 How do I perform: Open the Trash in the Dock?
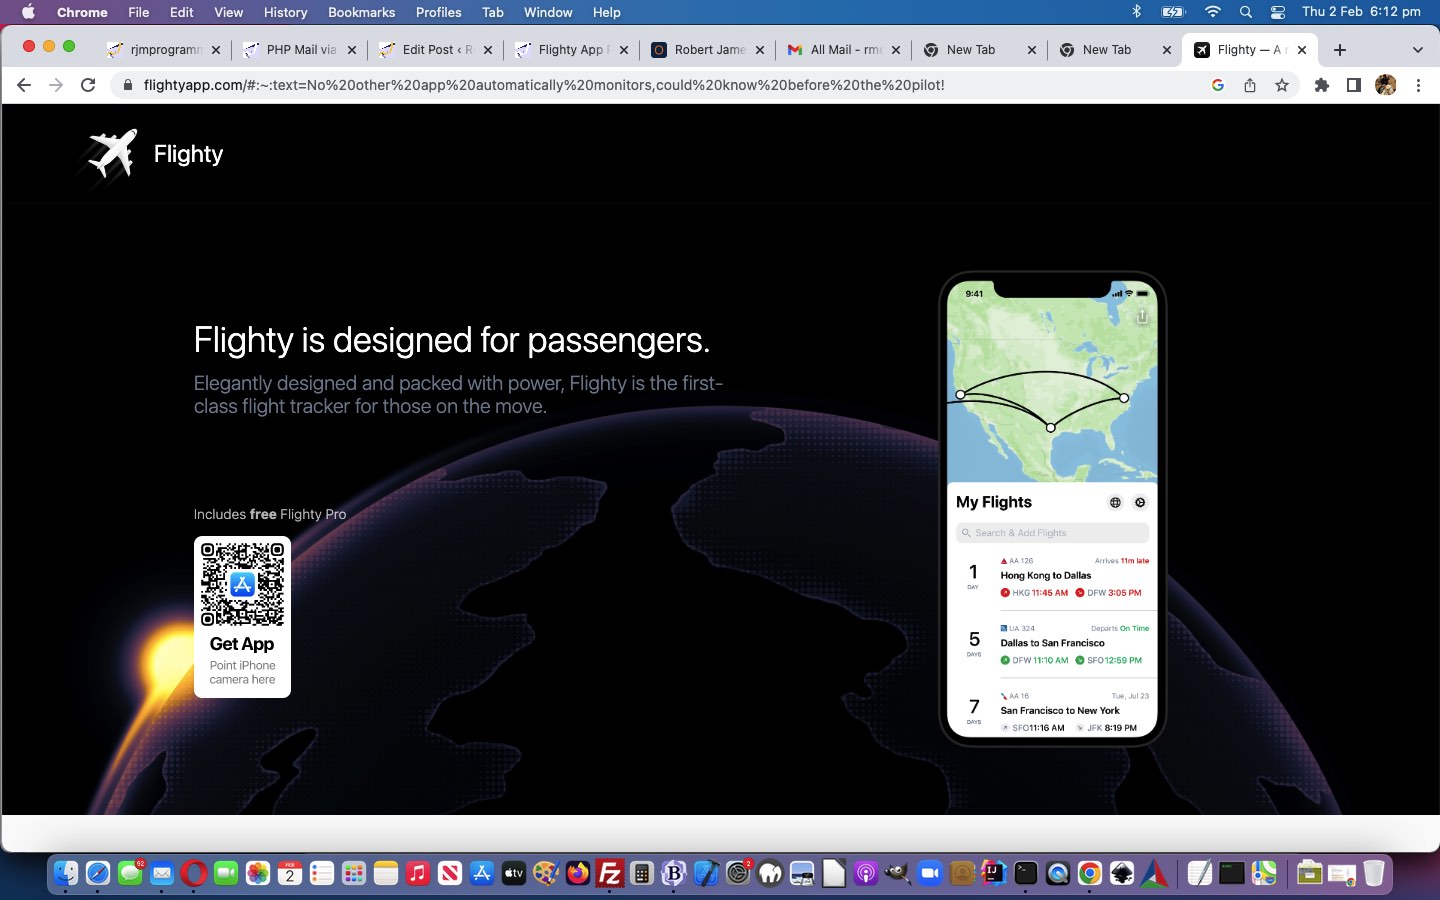coord(1374,873)
